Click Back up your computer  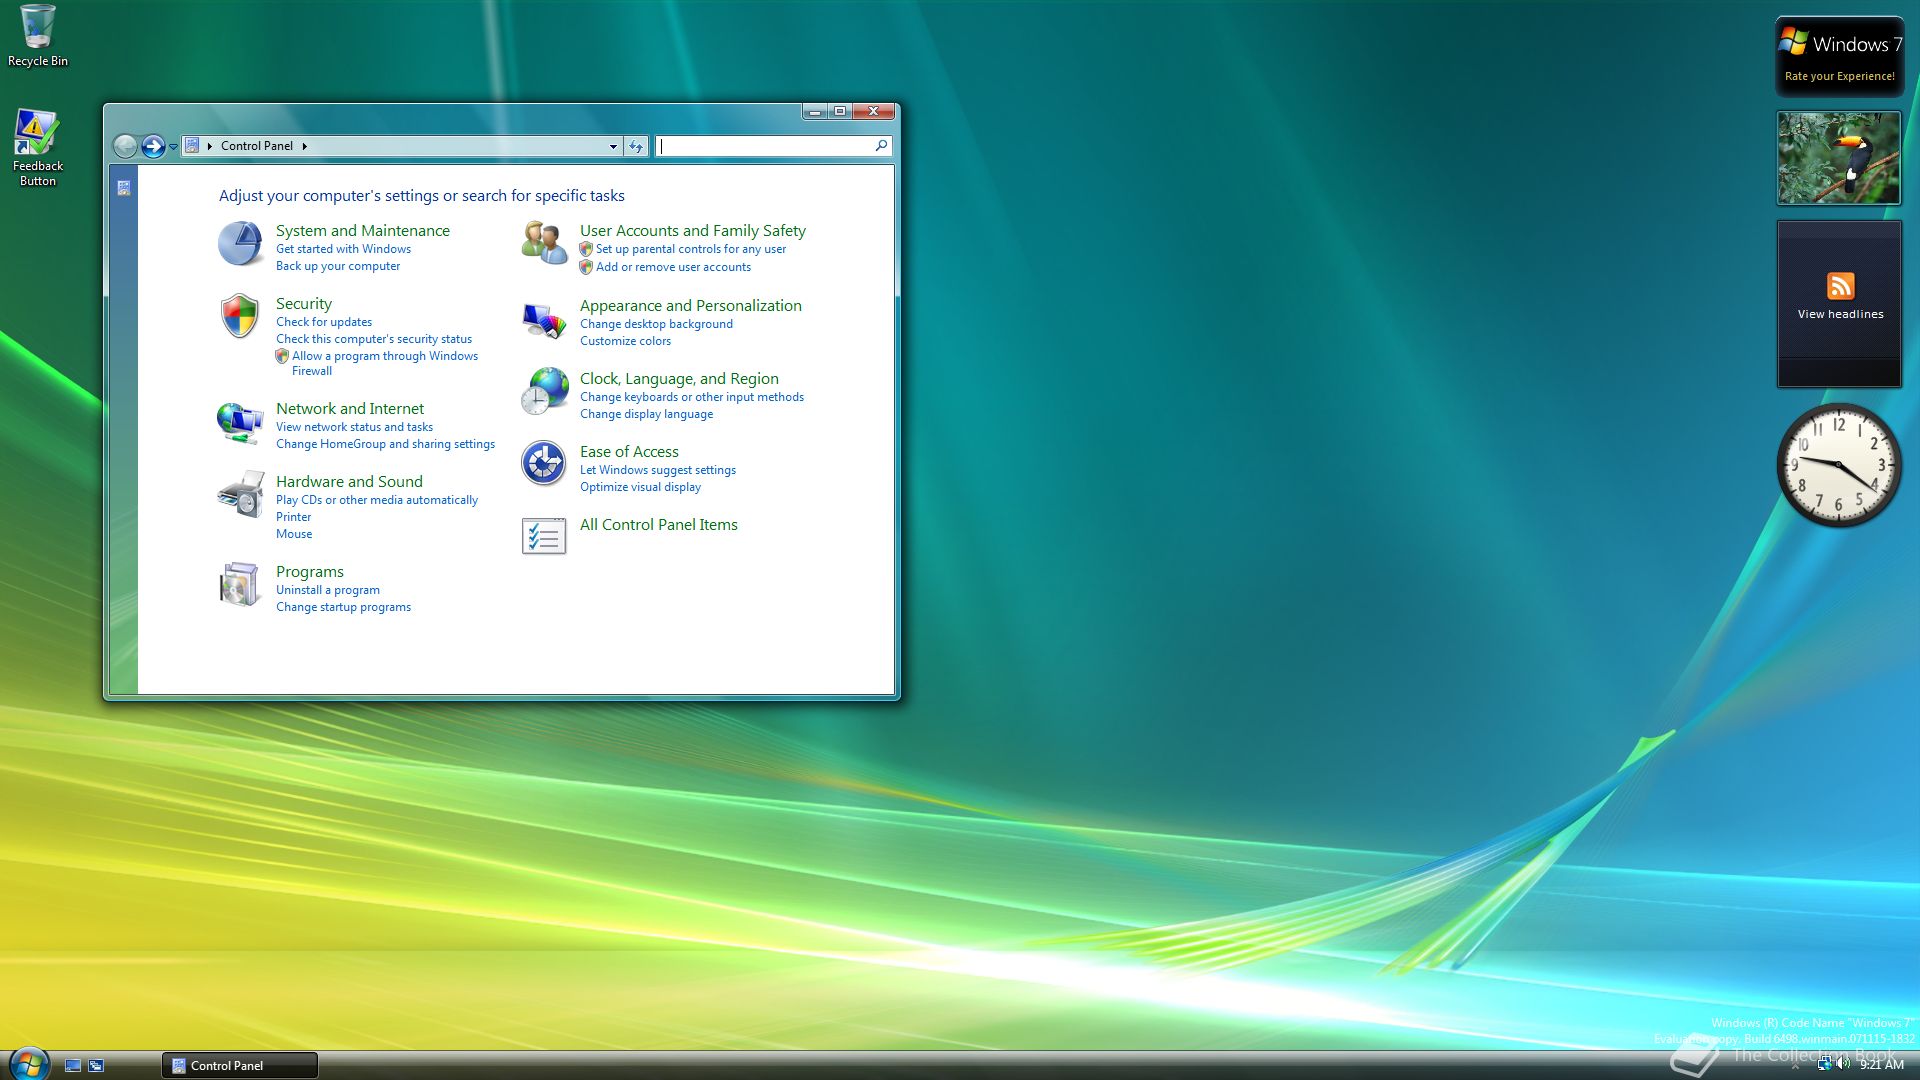click(x=338, y=266)
